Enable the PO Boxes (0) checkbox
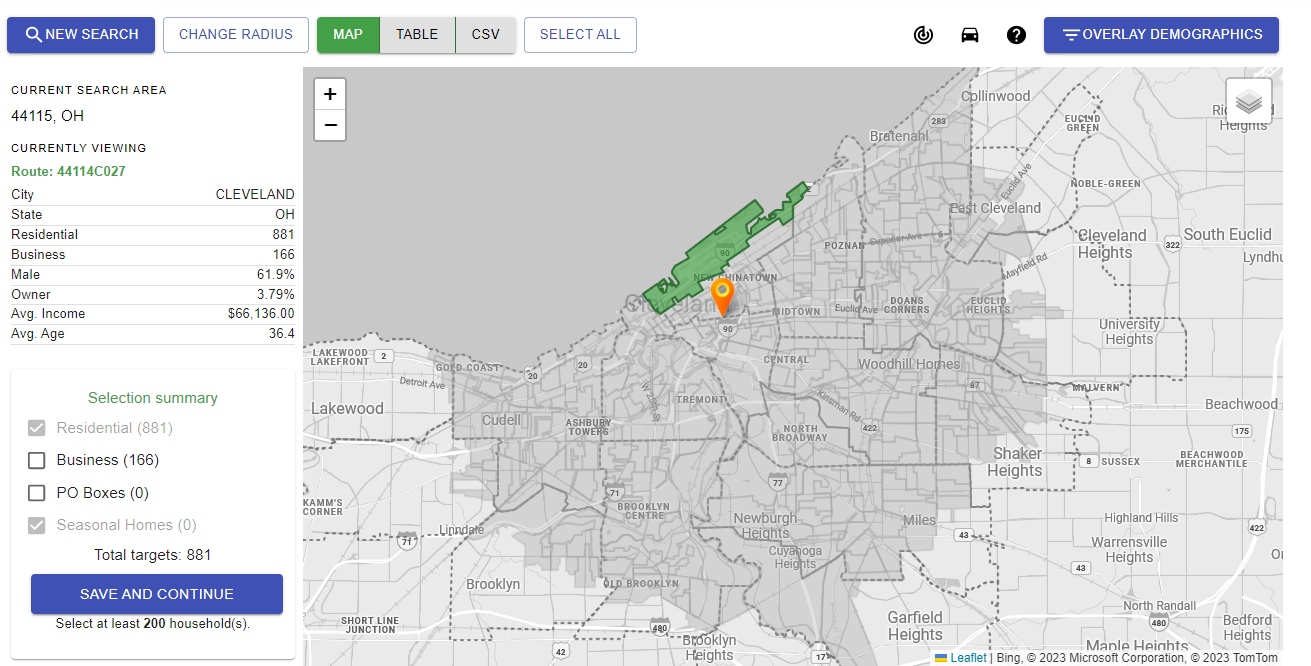 coord(37,493)
